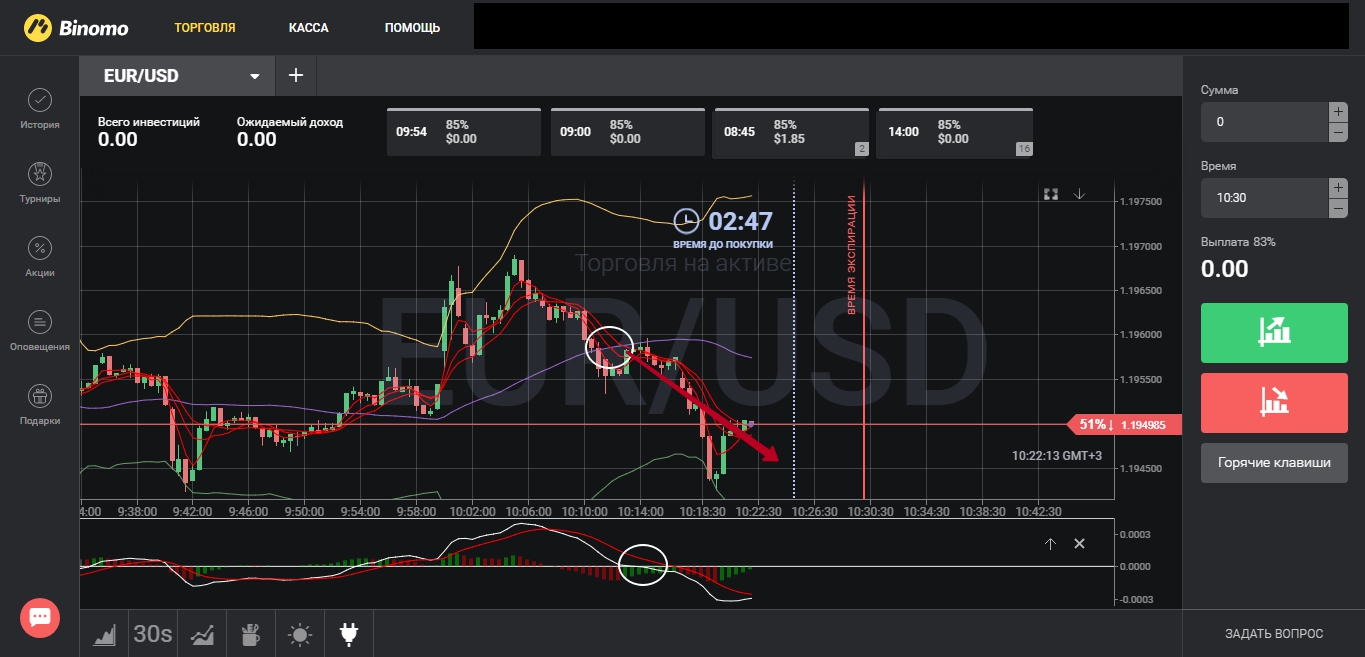Add a new asset tab with plus
The height and width of the screenshot is (657, 1365).
(295, 75)
